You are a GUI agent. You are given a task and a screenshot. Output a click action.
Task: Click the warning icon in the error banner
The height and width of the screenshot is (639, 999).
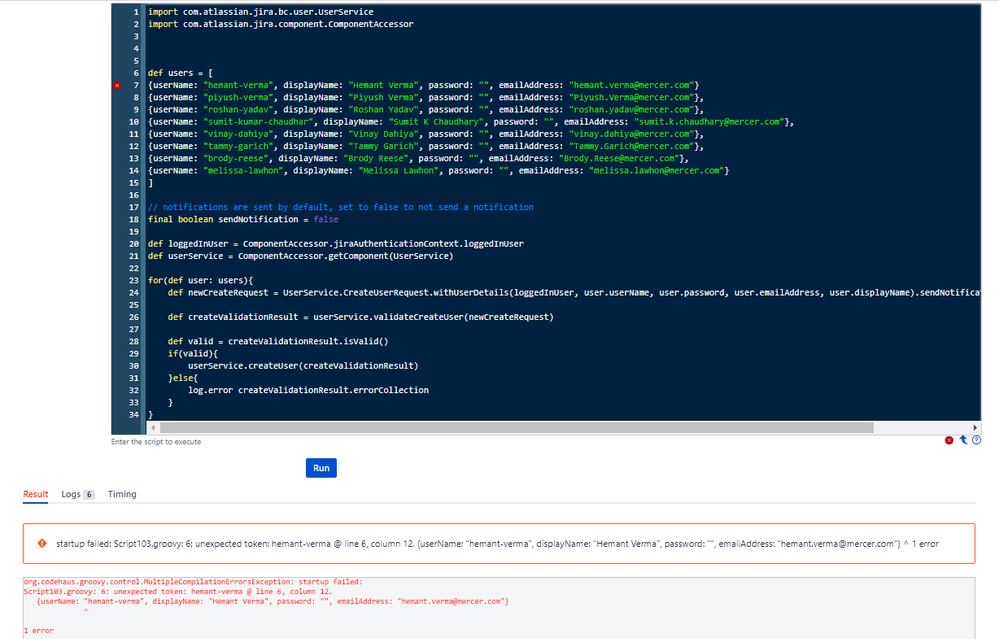42,543
